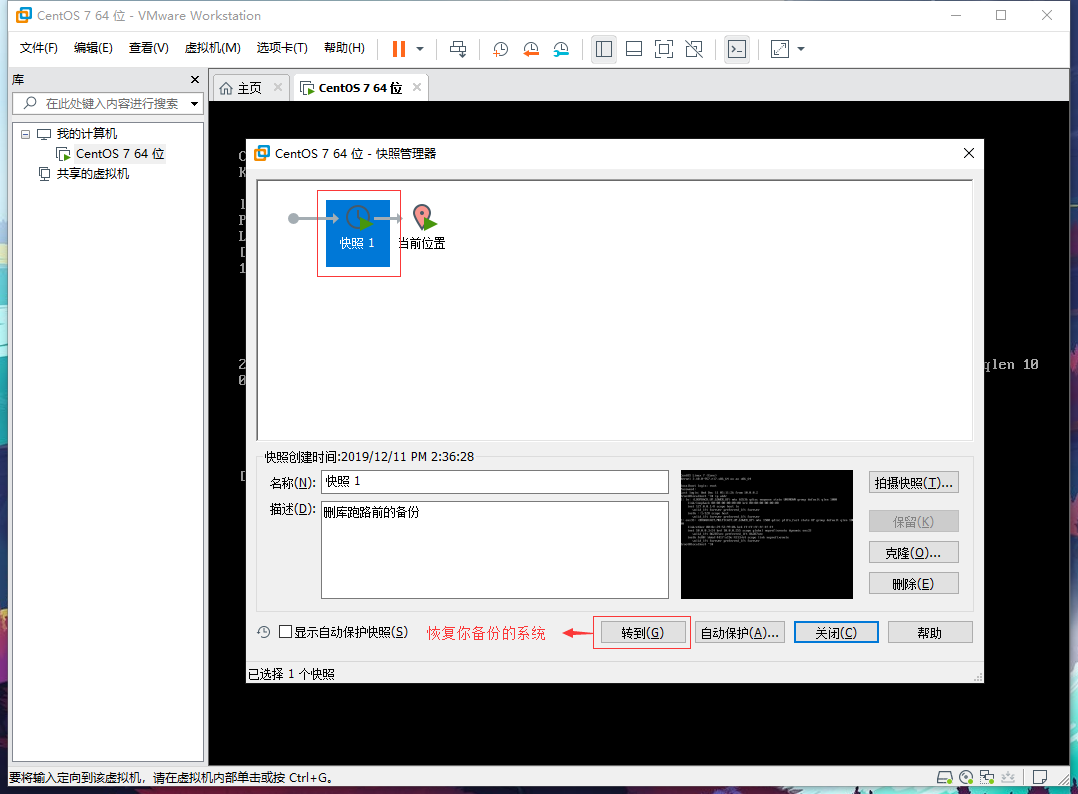Screen dimensions: 1078x794
Task: Toggle the console view toolbar icon
Action: (737, 49)
